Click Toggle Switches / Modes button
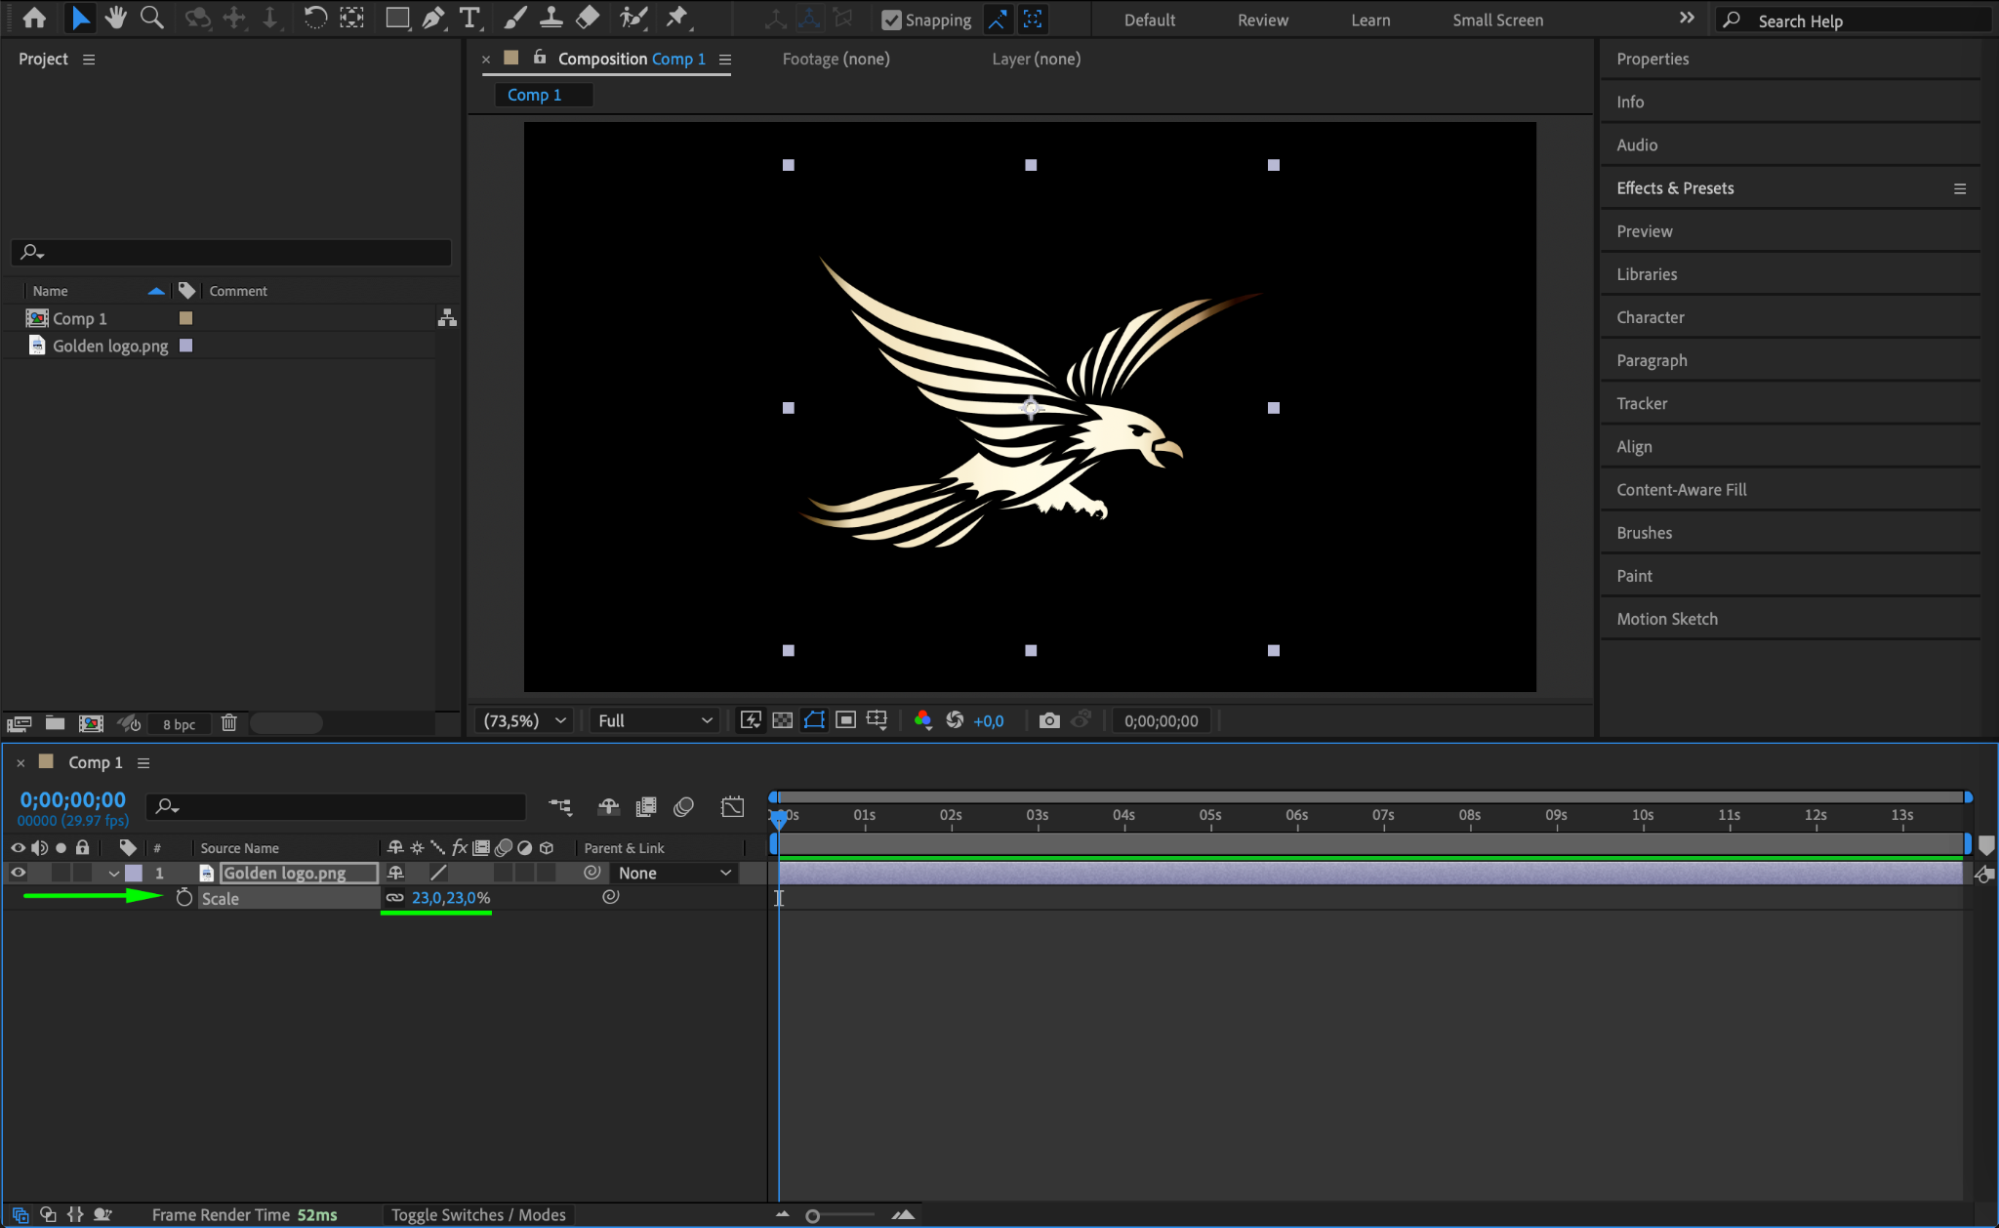This screenshot has width=1999, height=1228. click(x=478, y=1215)
